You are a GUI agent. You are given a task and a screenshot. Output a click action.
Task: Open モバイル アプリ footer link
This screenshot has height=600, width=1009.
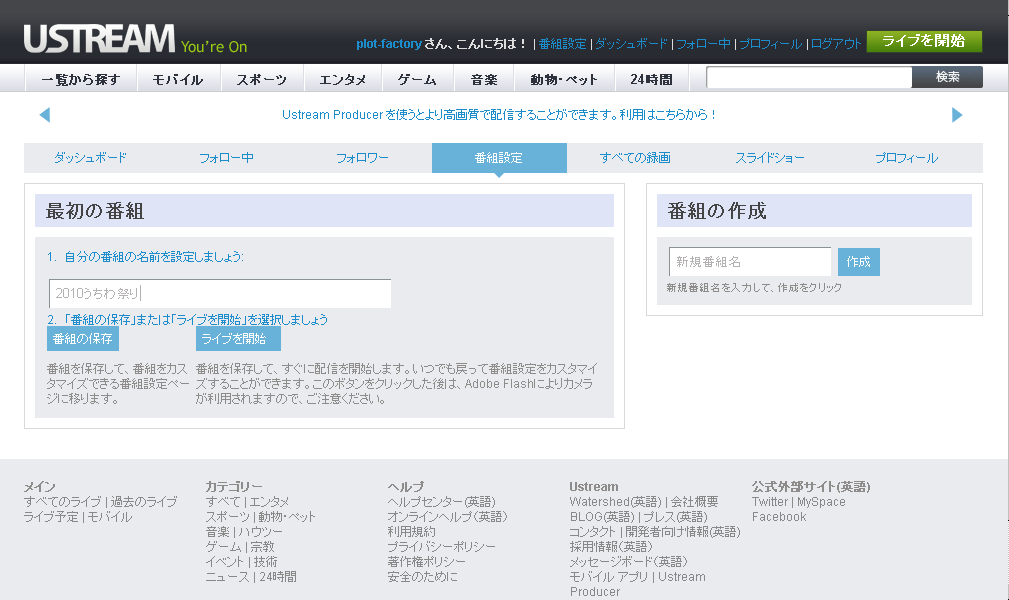[609, 577]
